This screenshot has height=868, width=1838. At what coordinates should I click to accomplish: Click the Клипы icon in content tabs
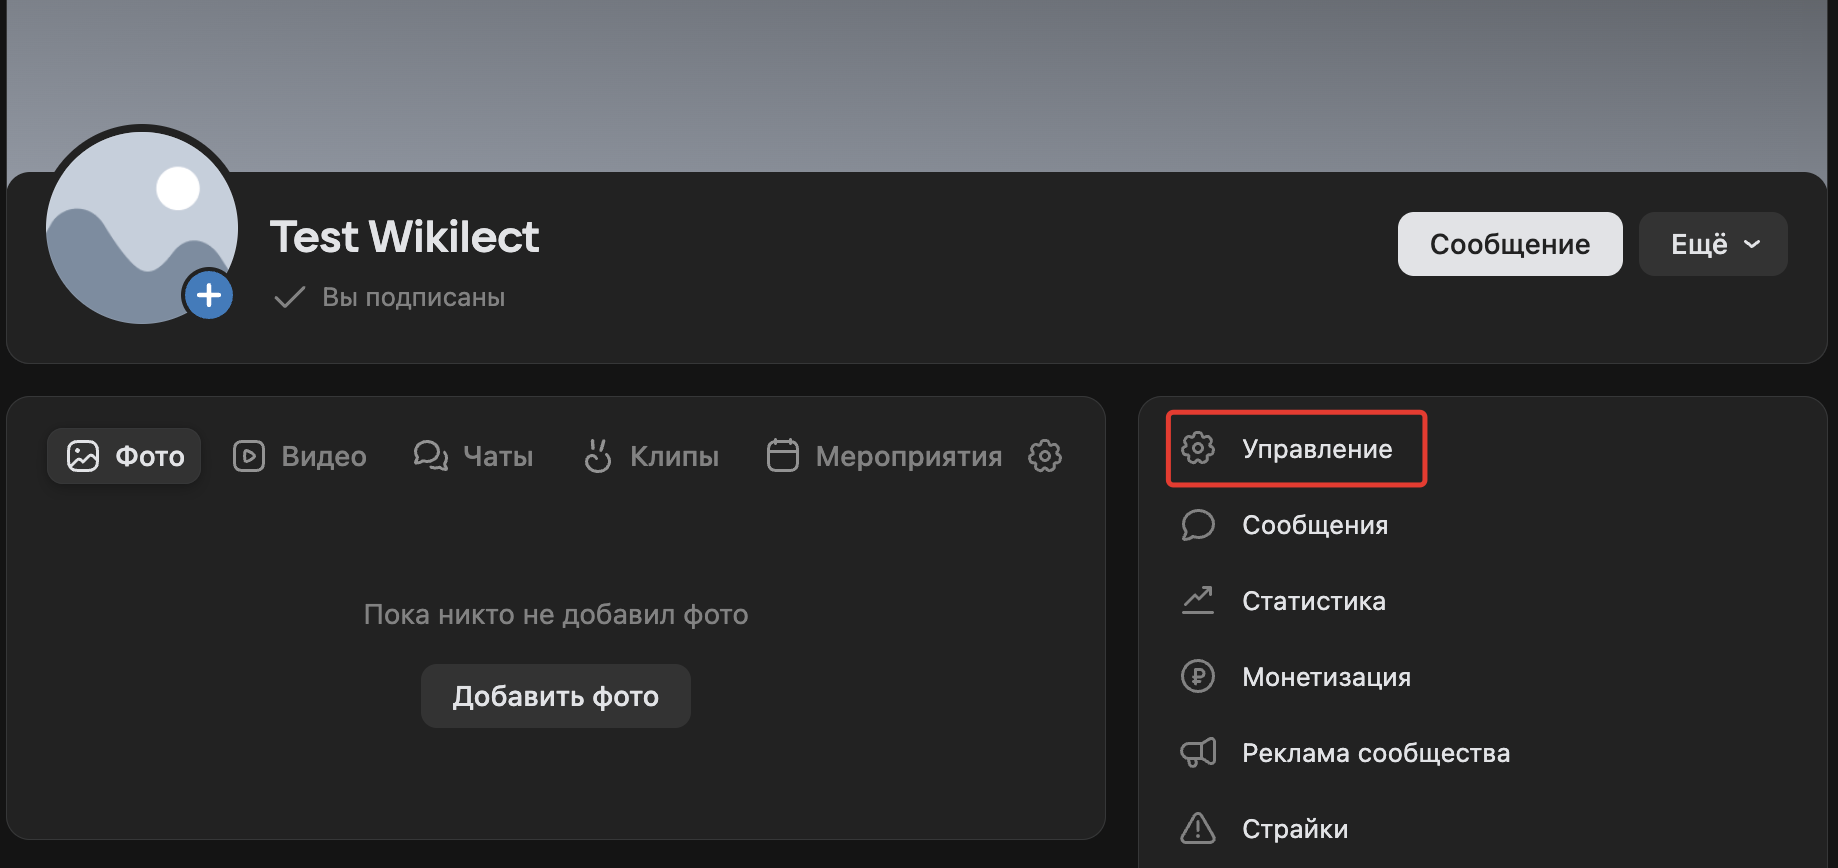[x=598, y=456]
